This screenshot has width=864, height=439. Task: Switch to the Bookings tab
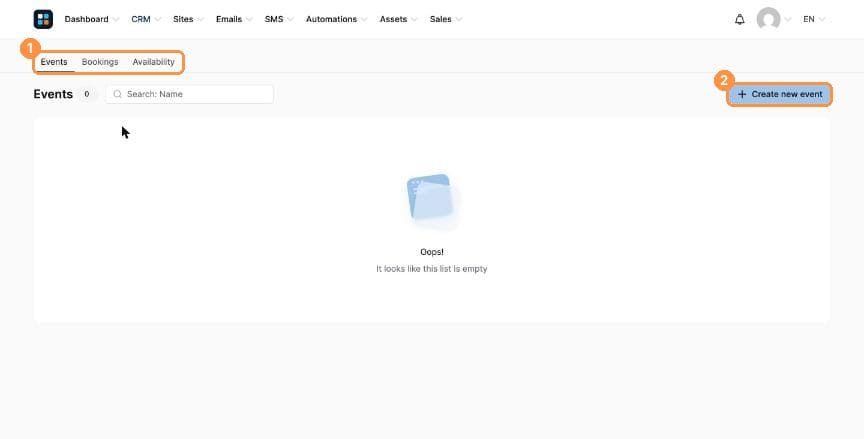100,62
